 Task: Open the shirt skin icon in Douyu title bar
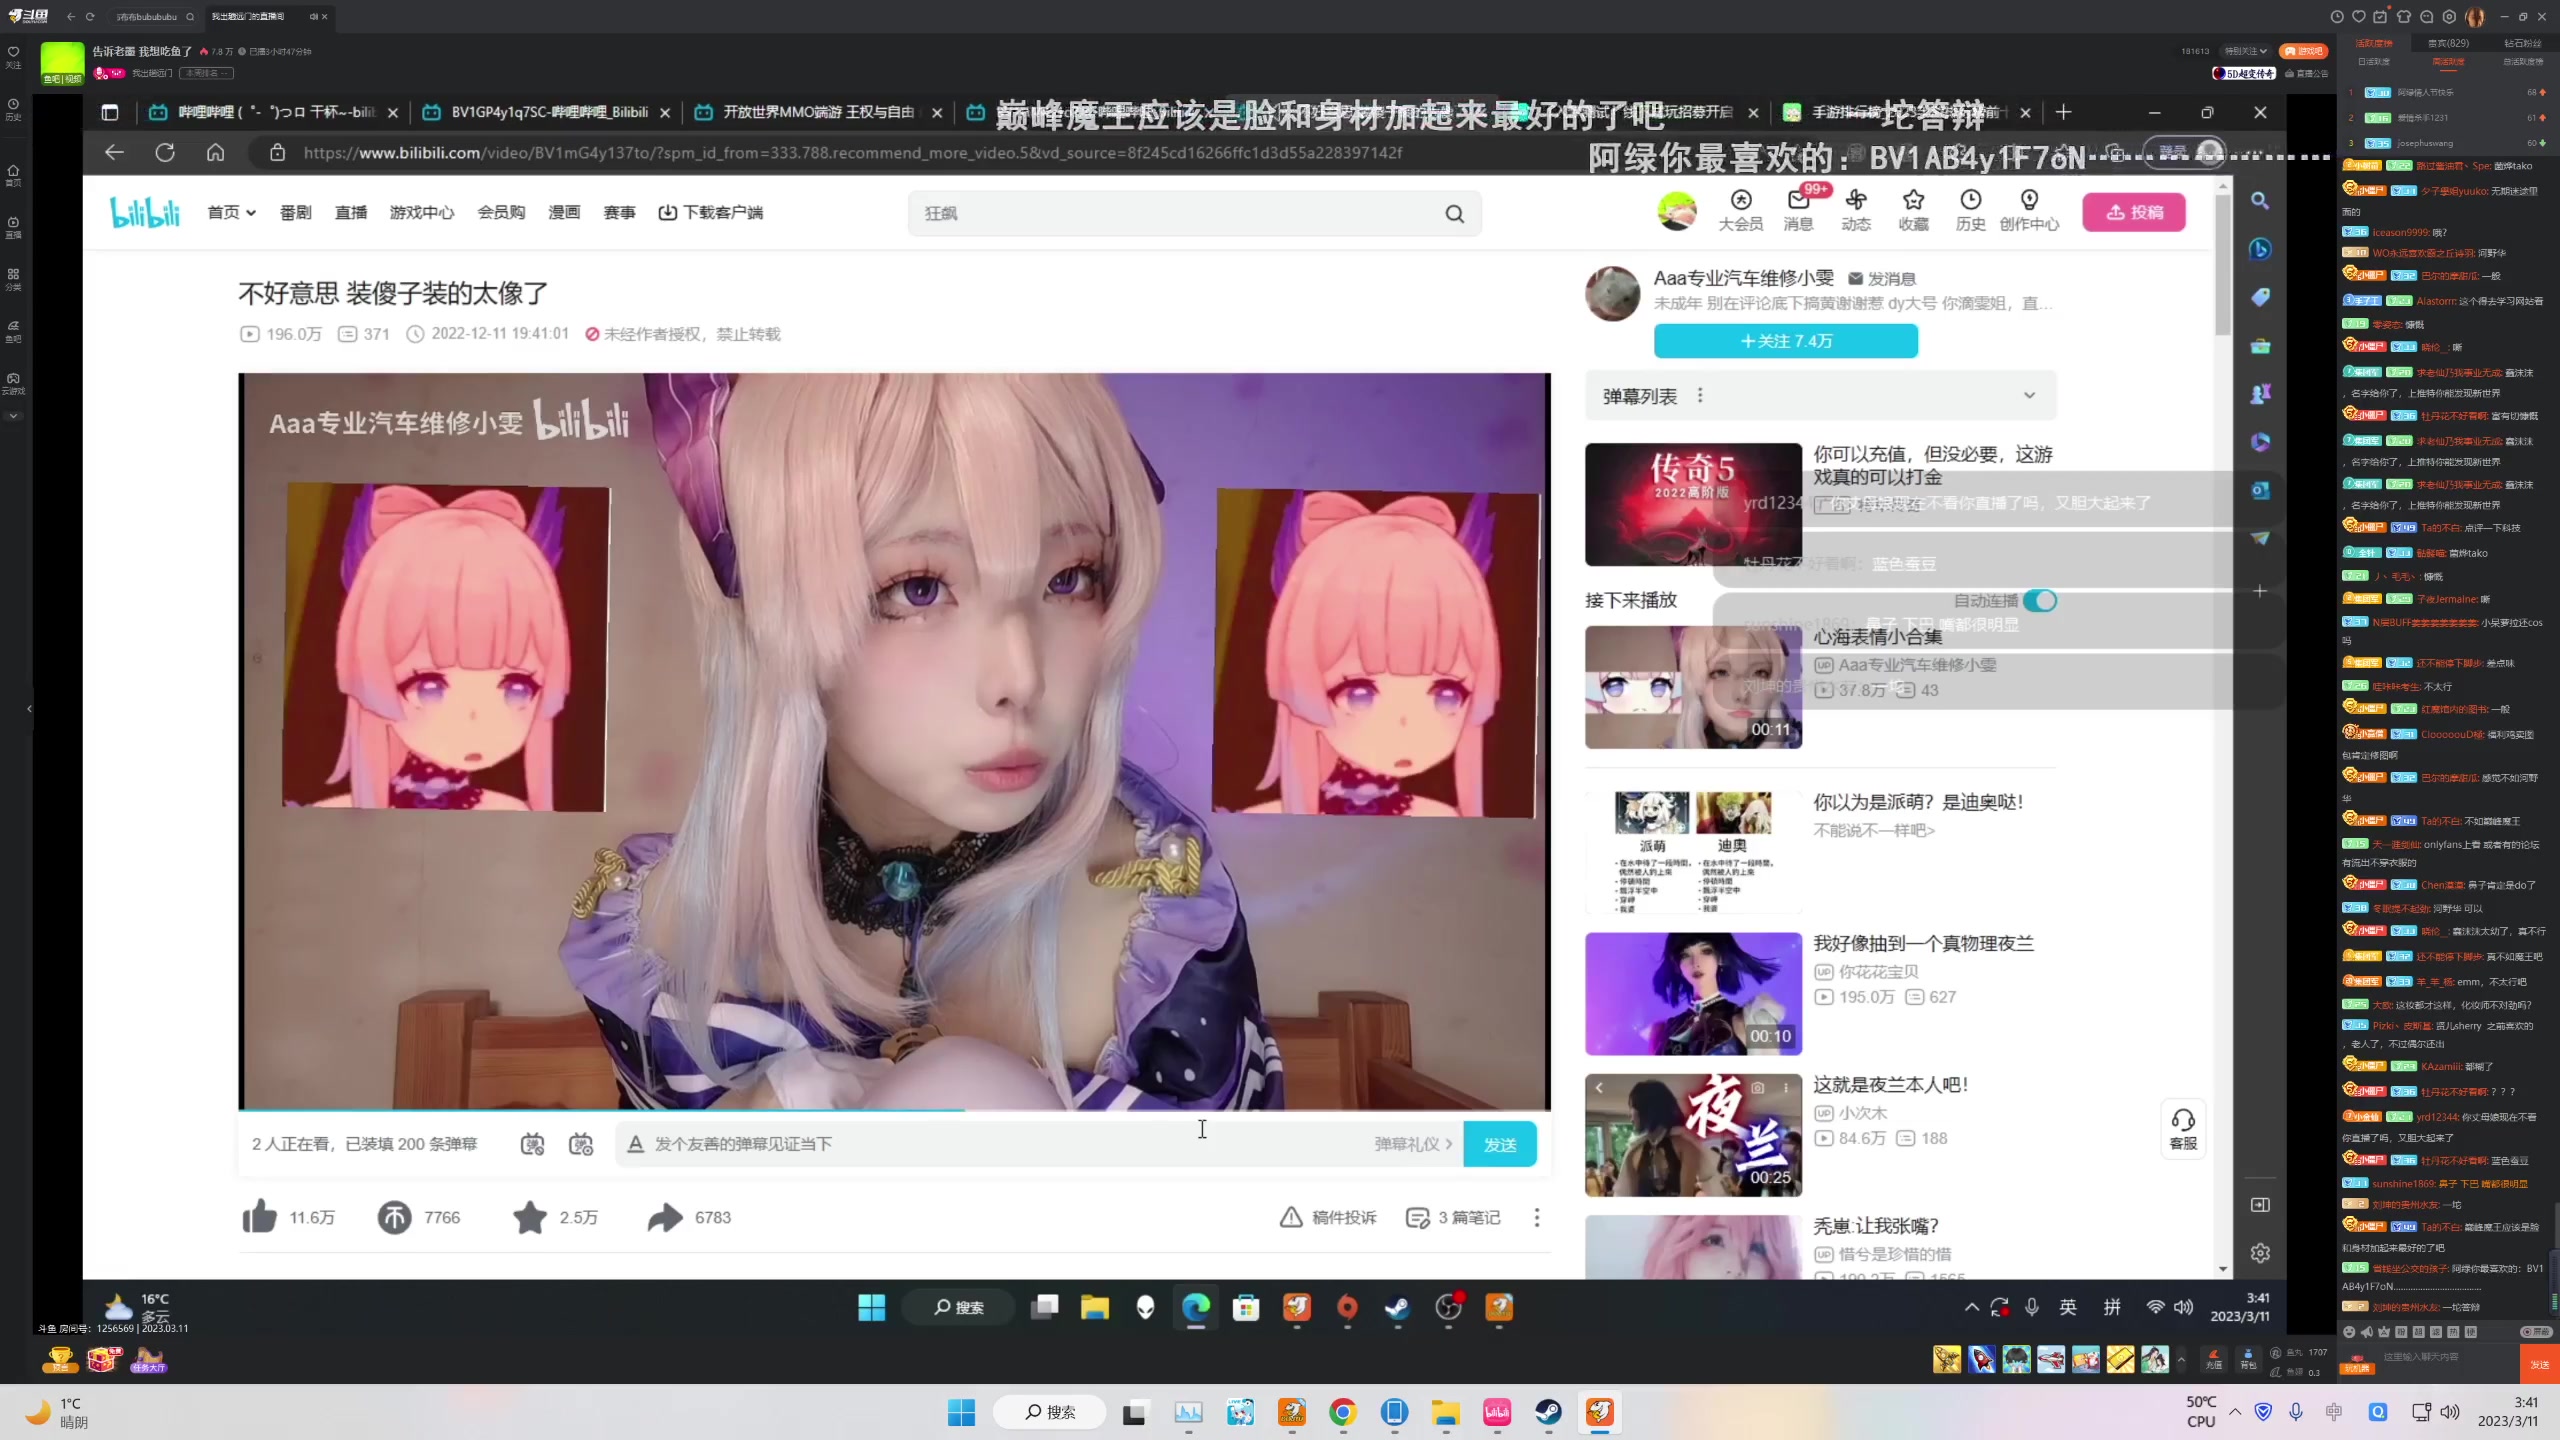tap(2403, 16)
